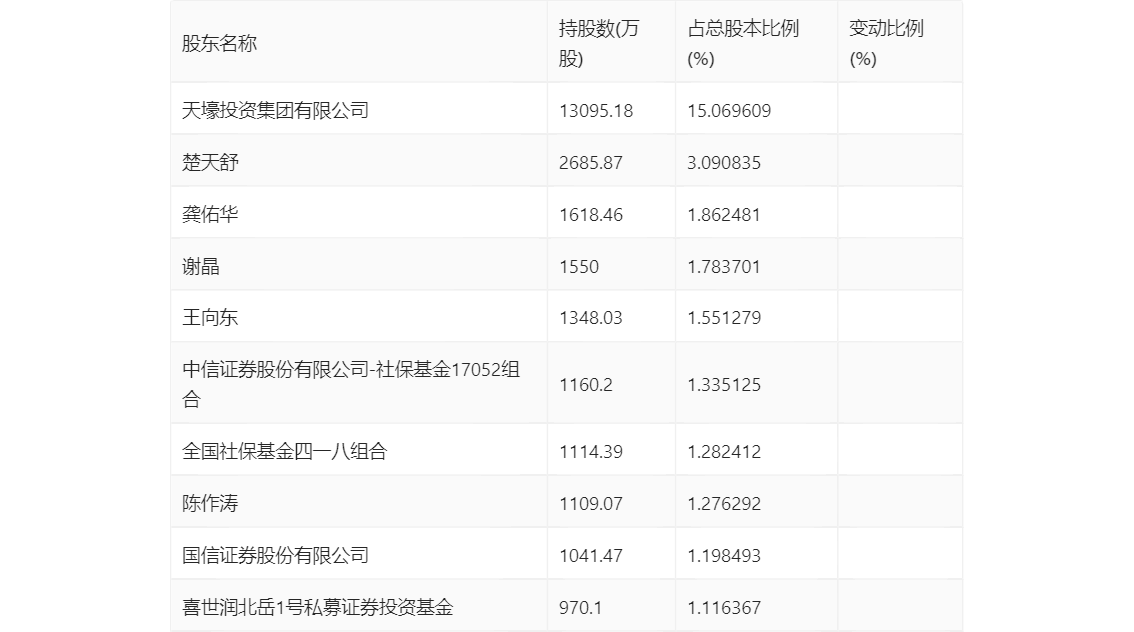Select shareholder 陈作涛
The width and height of the screenshot is (1134, 632).
click(210, 503)
